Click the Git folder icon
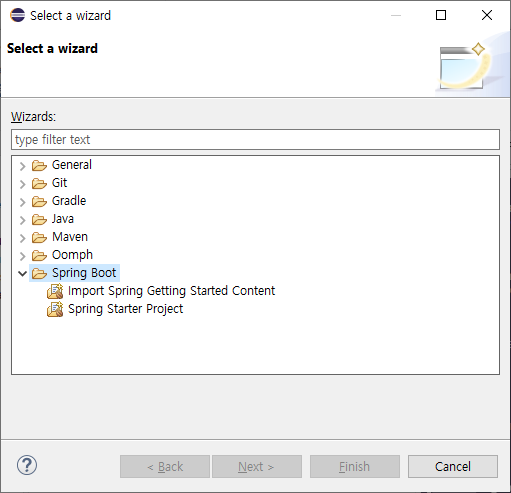 tap(39, 183)
